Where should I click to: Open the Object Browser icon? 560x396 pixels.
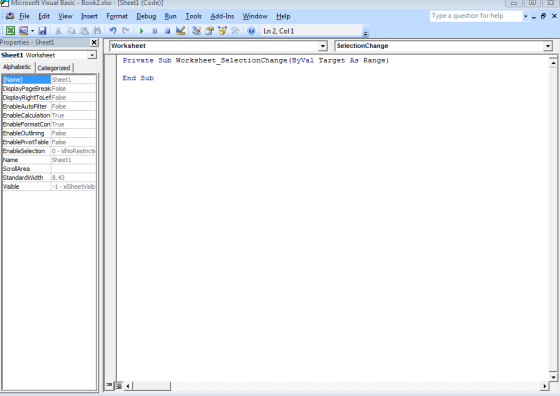222,31
